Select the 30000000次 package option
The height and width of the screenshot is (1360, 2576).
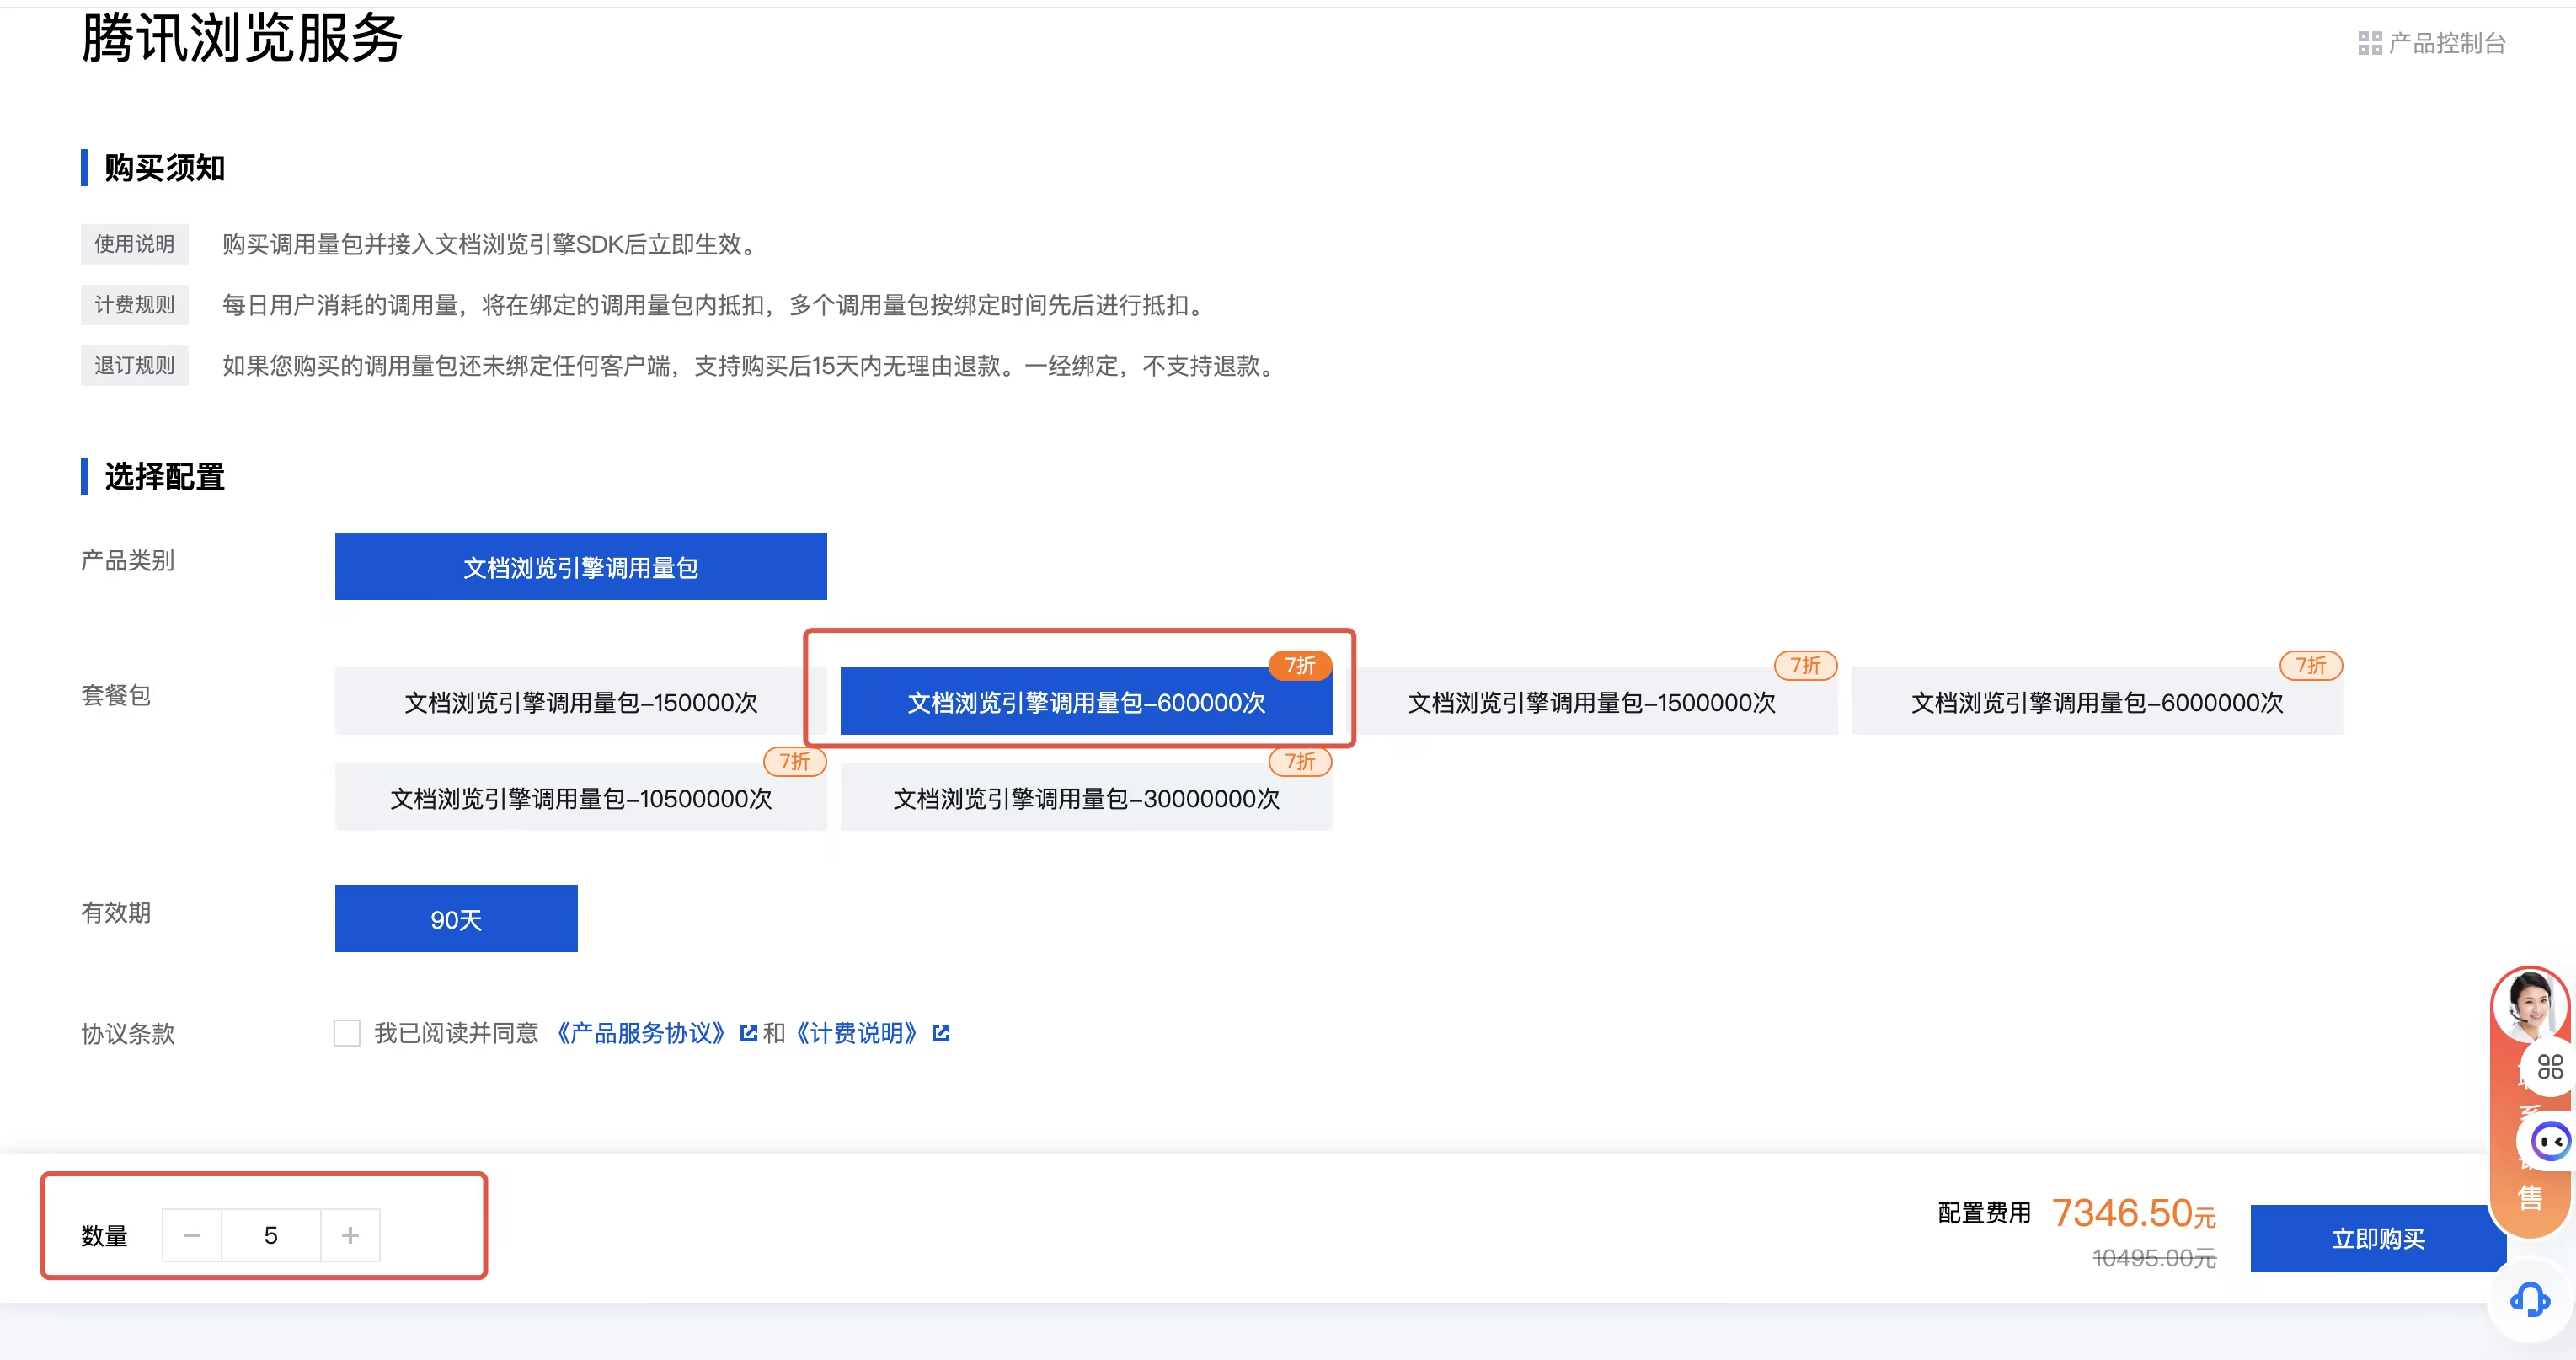coord(1086,798)
